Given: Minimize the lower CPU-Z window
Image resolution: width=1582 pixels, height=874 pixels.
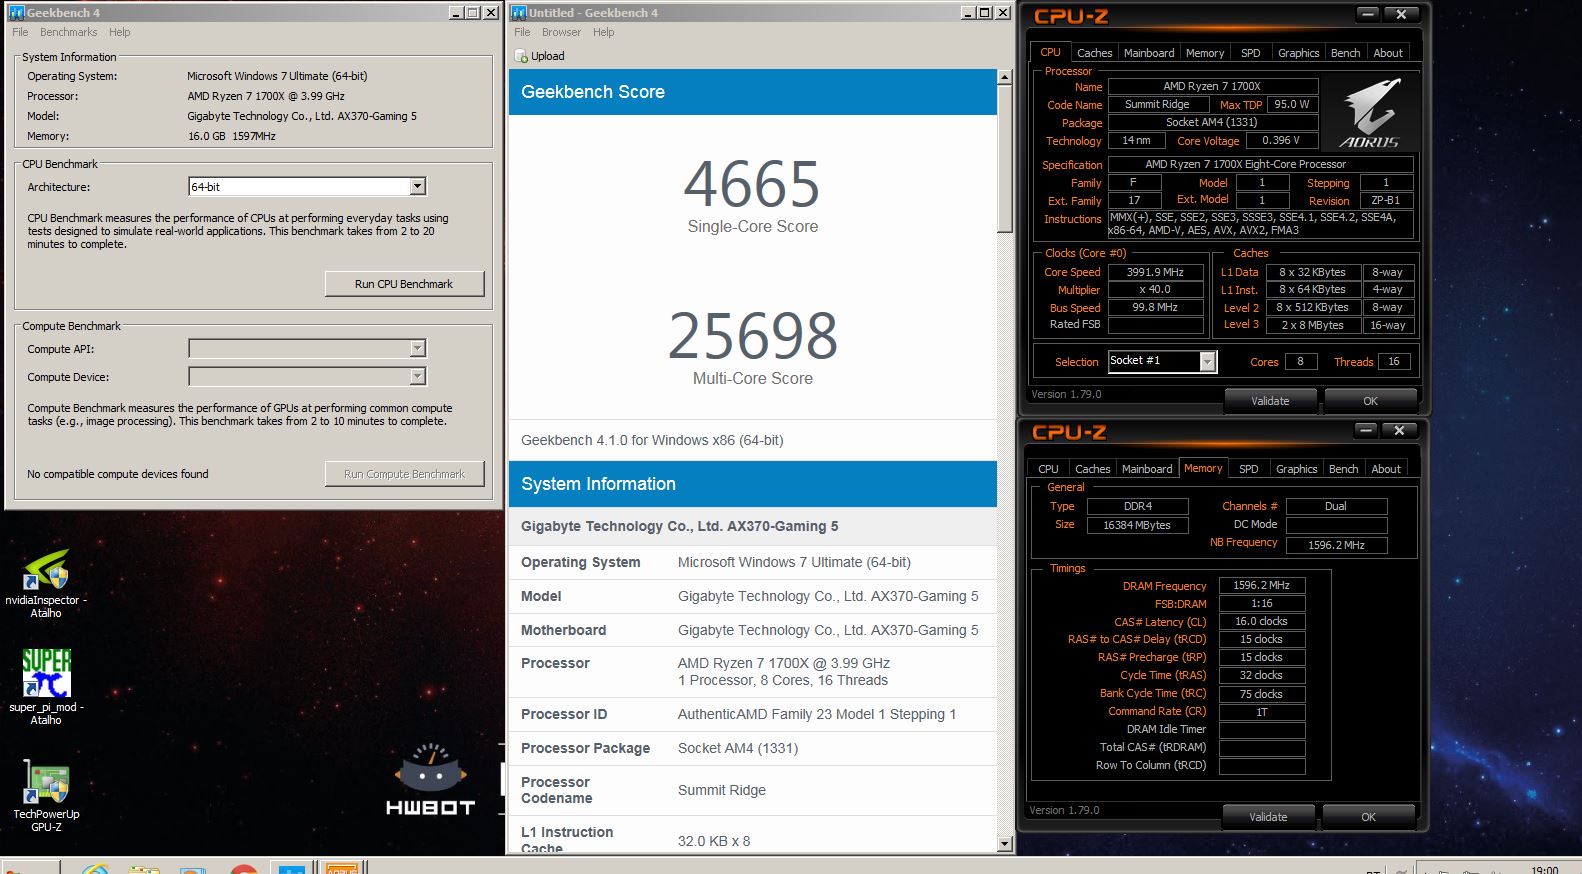Looking at the screenshot, I should point(1366,430).
